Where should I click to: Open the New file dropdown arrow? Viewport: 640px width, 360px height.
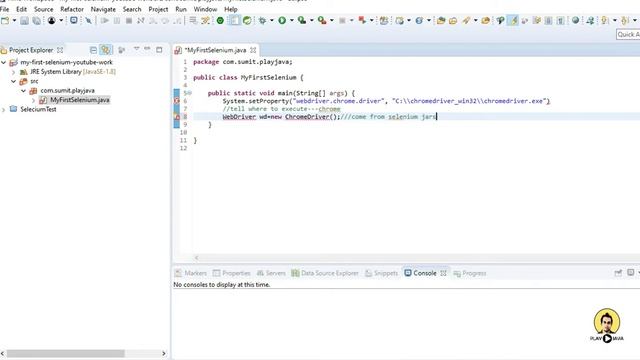pos(14,20)
